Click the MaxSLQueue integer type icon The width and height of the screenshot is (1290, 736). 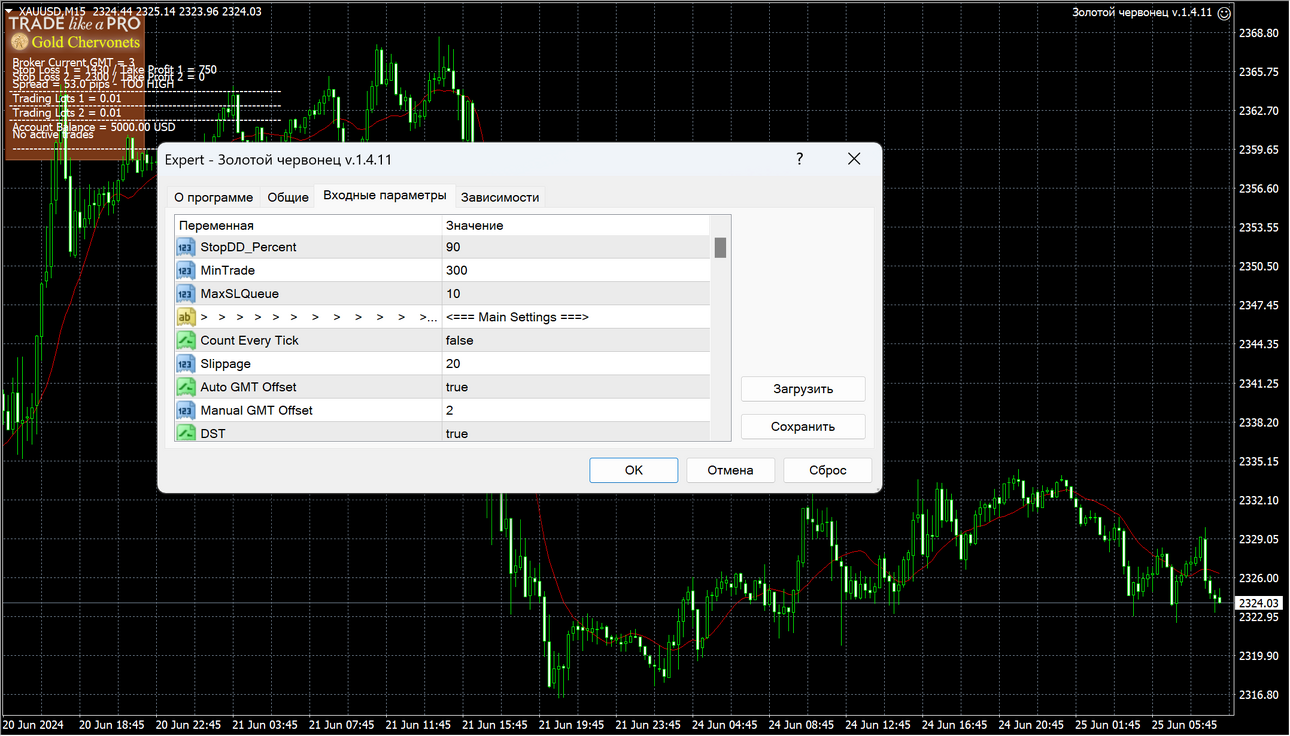(x=185, y=294)
